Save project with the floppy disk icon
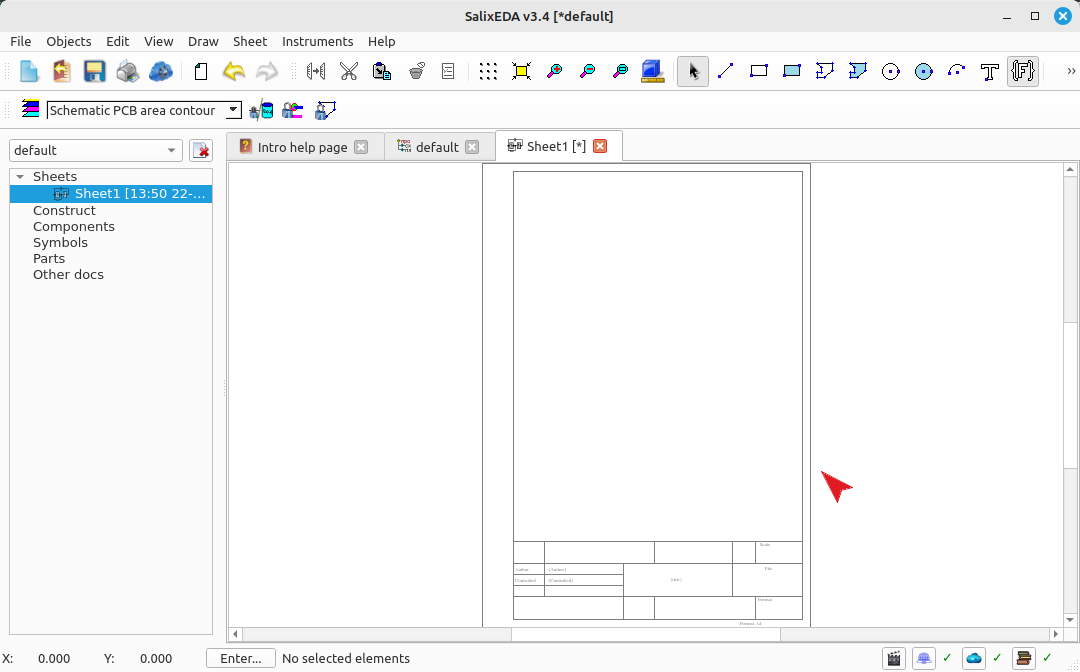1080x672 pixels. [94, 71]
